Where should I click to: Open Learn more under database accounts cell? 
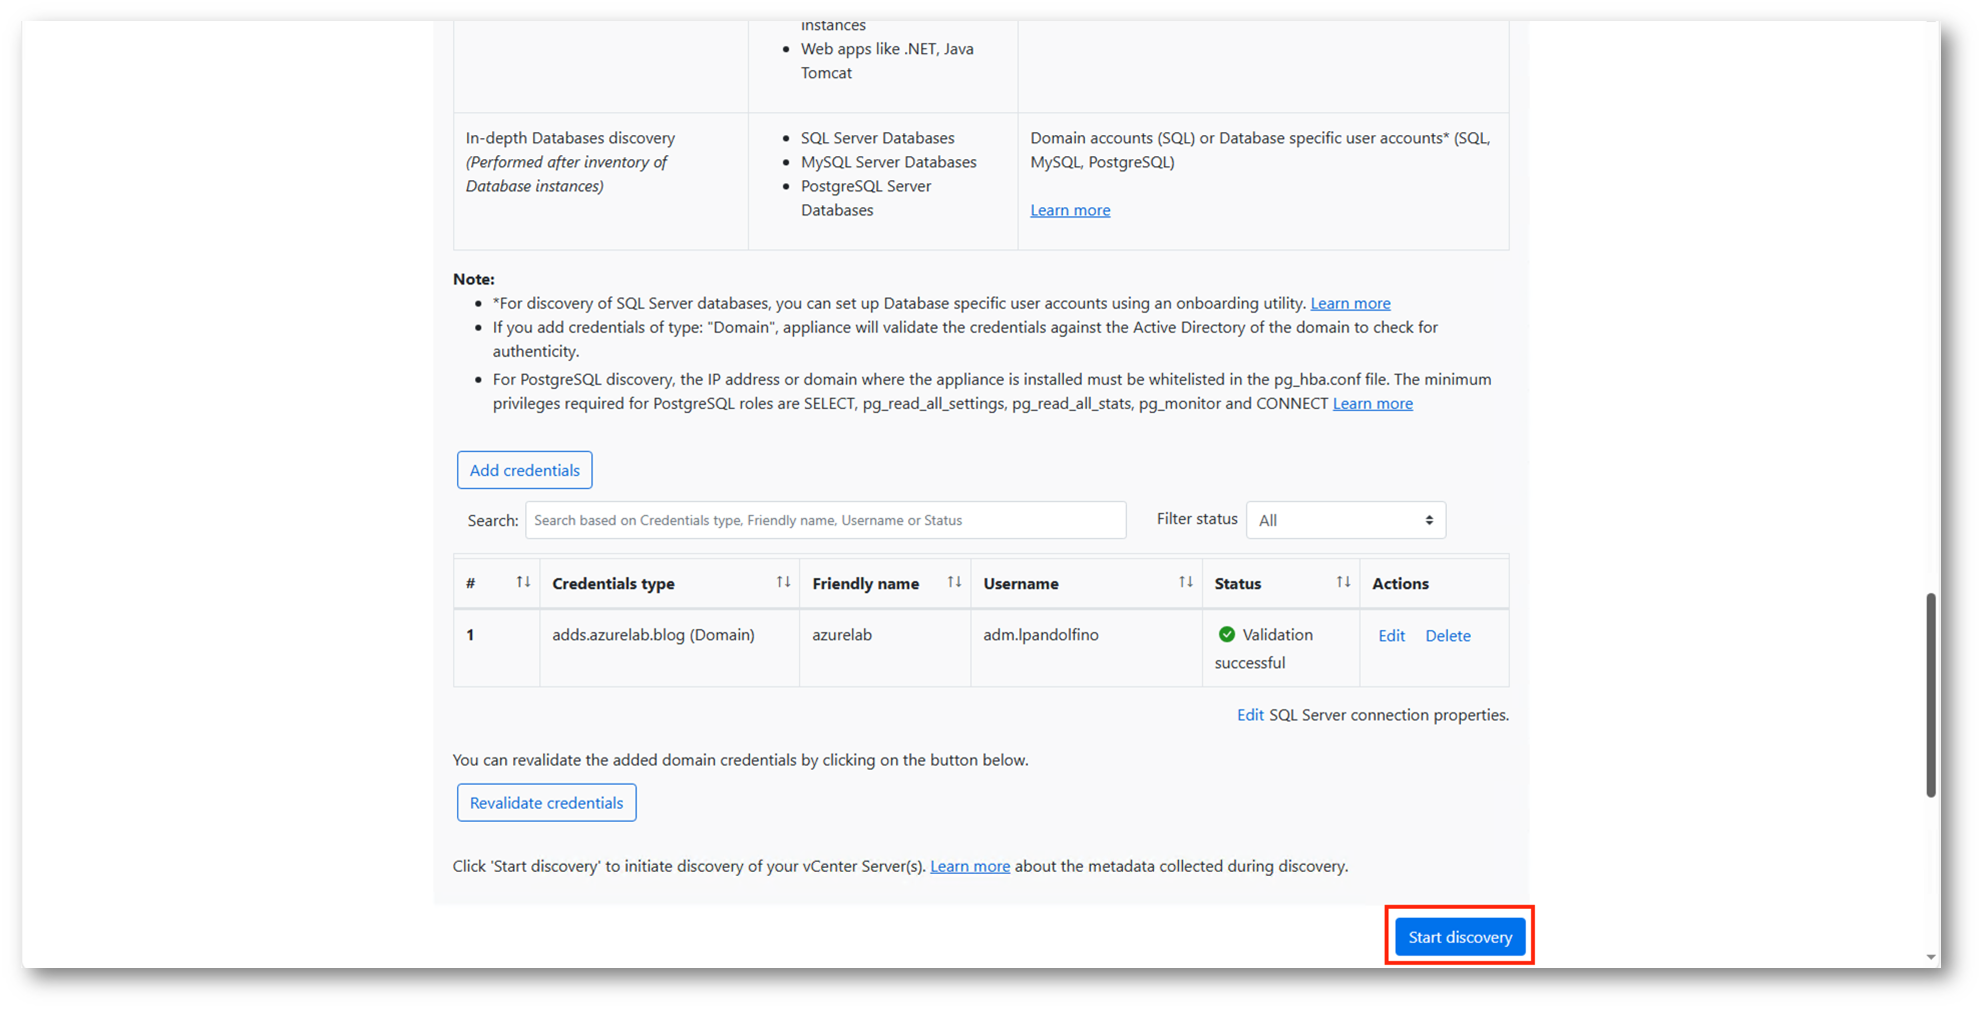[x=1070, y=210]
